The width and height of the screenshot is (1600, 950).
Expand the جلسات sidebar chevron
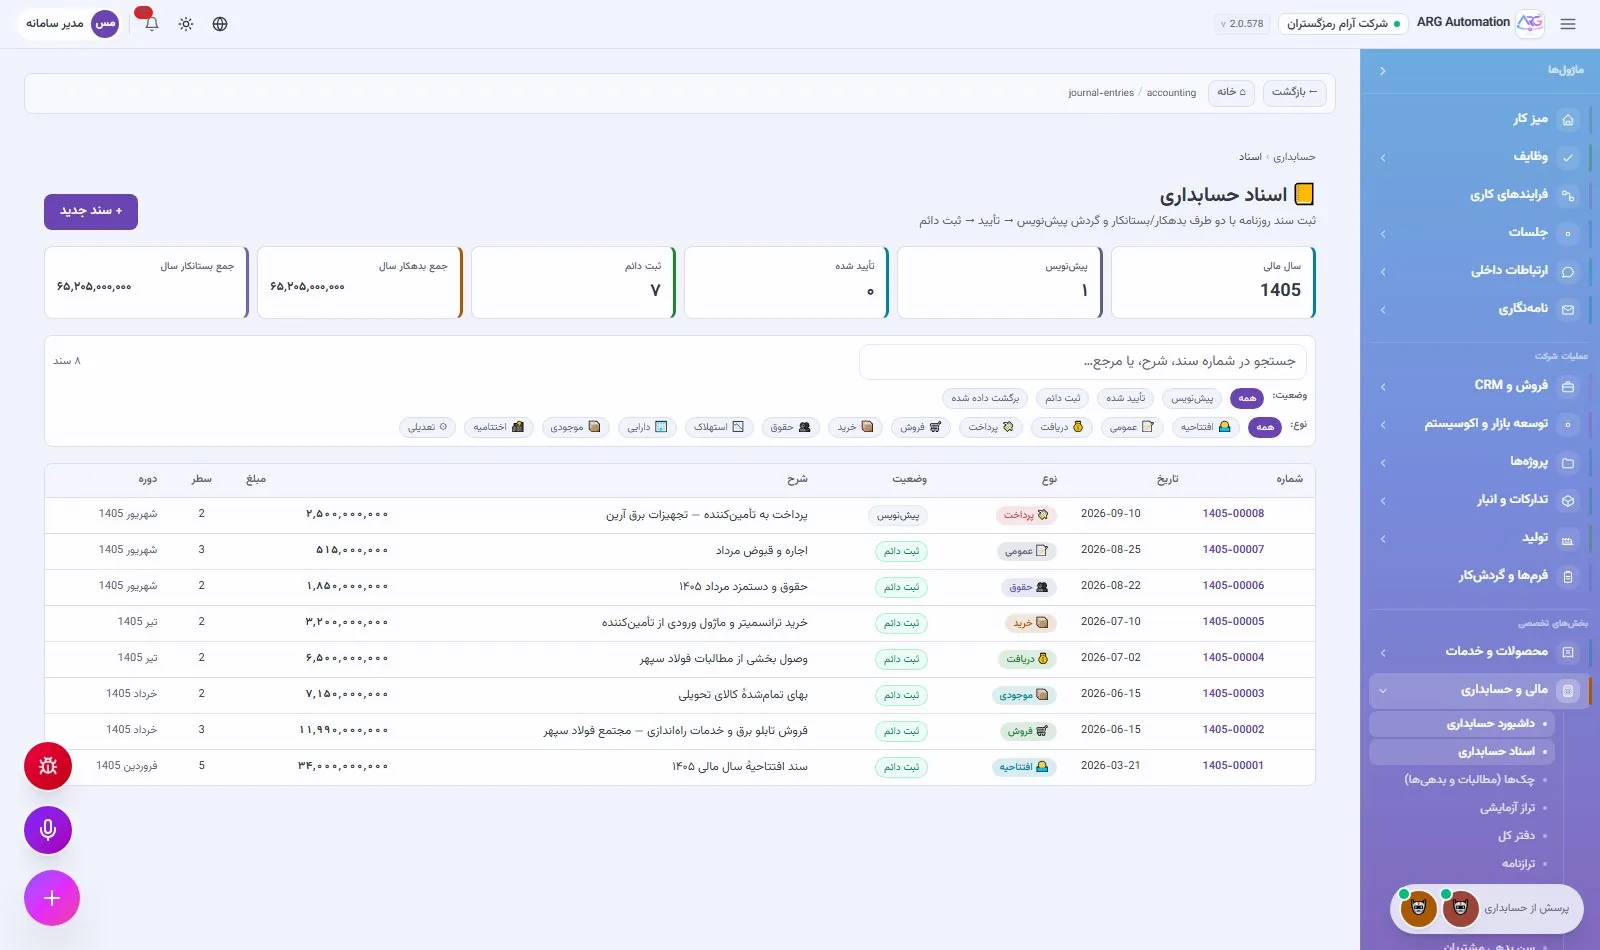coord(1383,234)
